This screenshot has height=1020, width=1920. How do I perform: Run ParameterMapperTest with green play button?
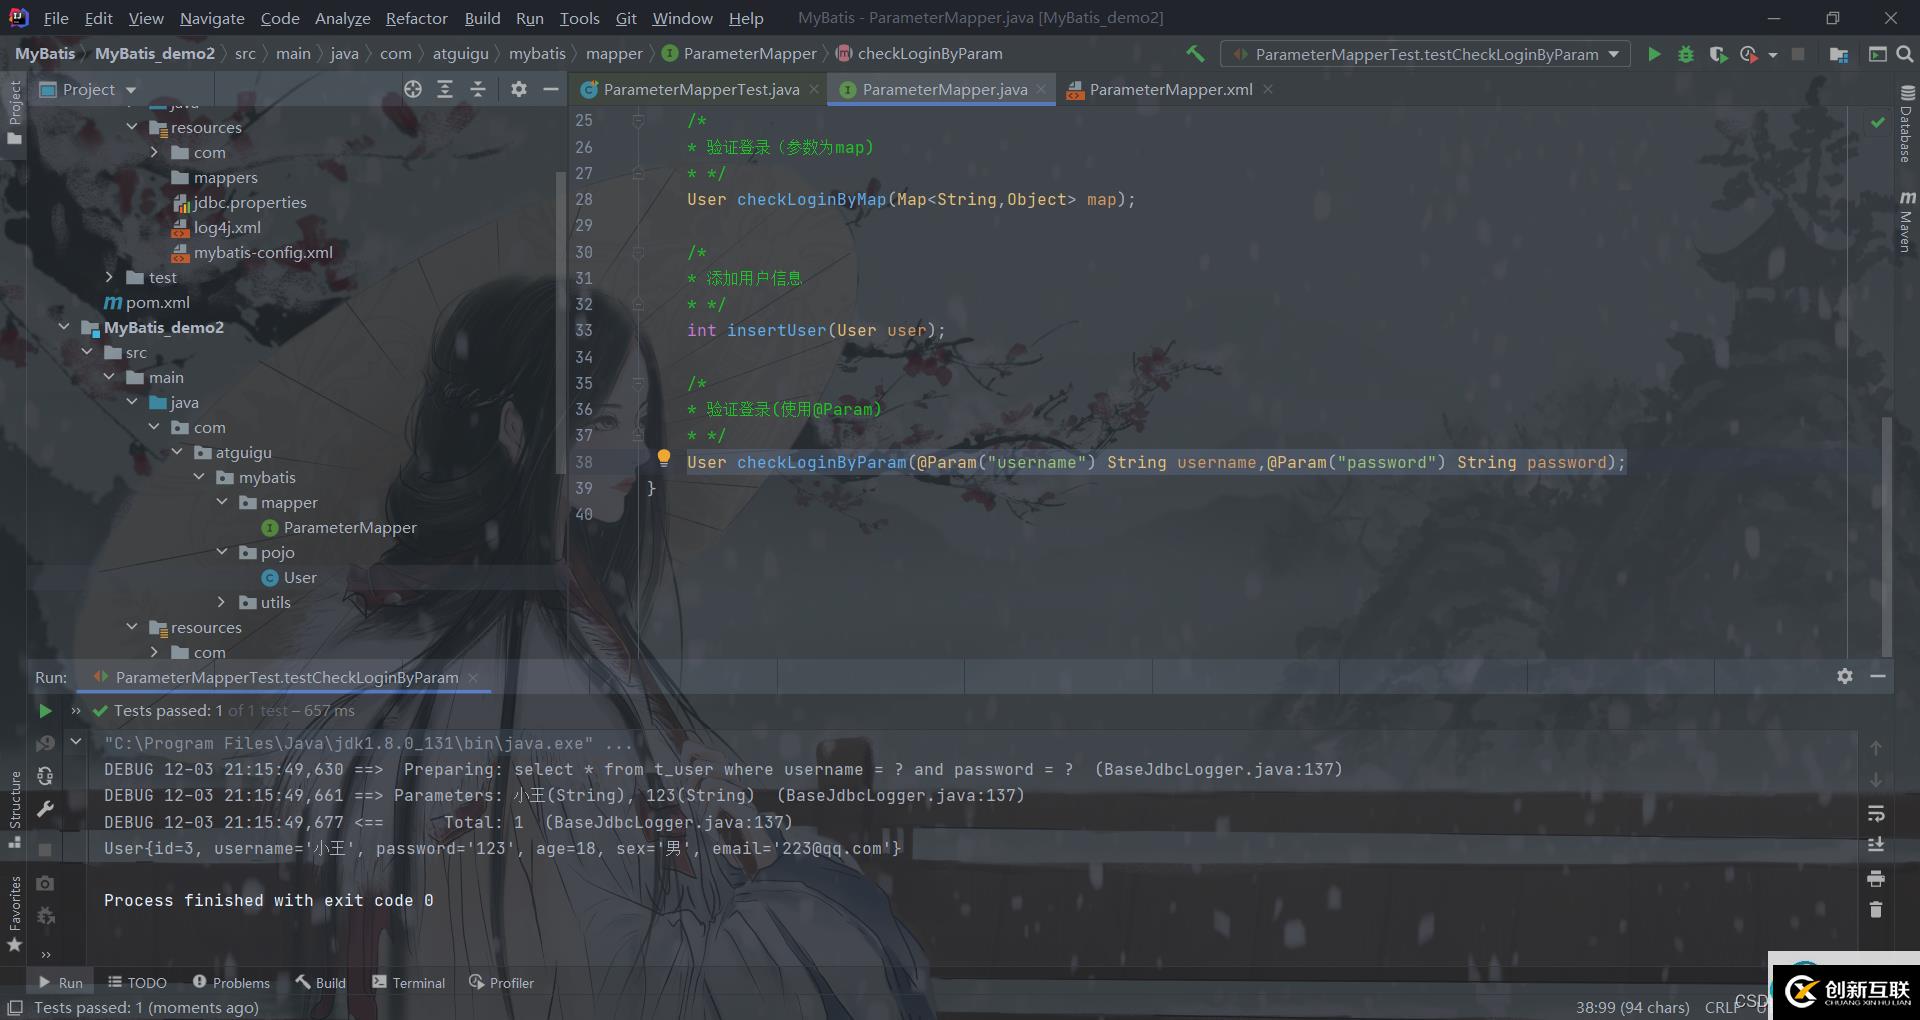tap(1654, 54)
